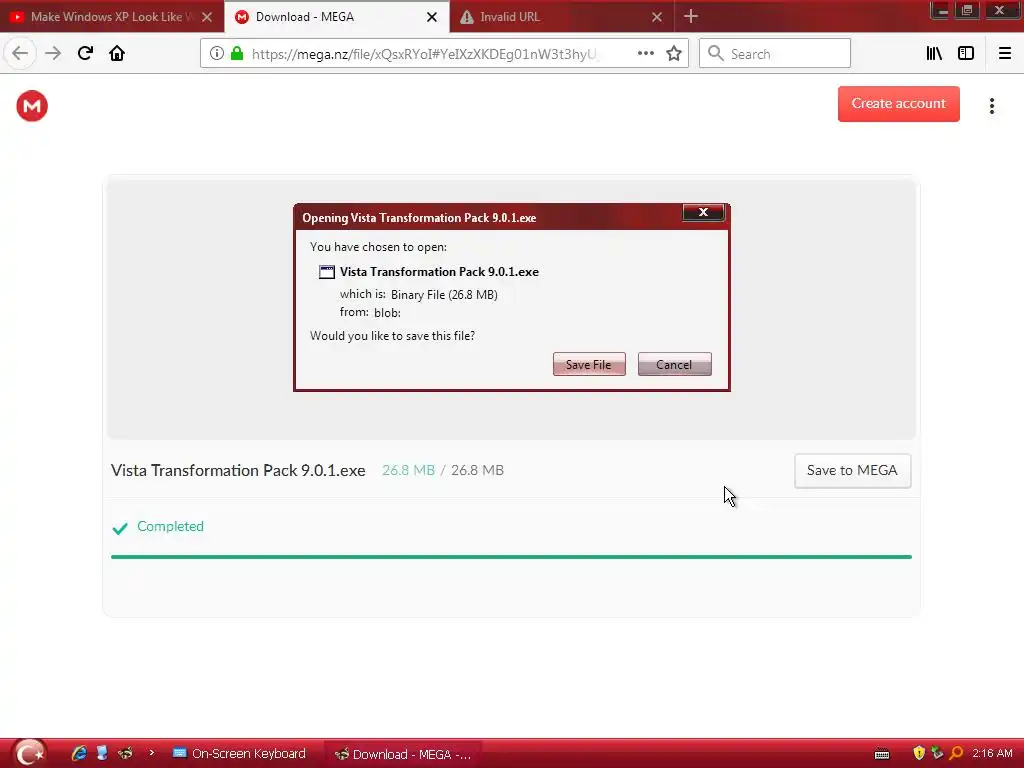1024x768 pixels.
Task: Show site information icon in address bar
Action: click(x=217, y=54)
